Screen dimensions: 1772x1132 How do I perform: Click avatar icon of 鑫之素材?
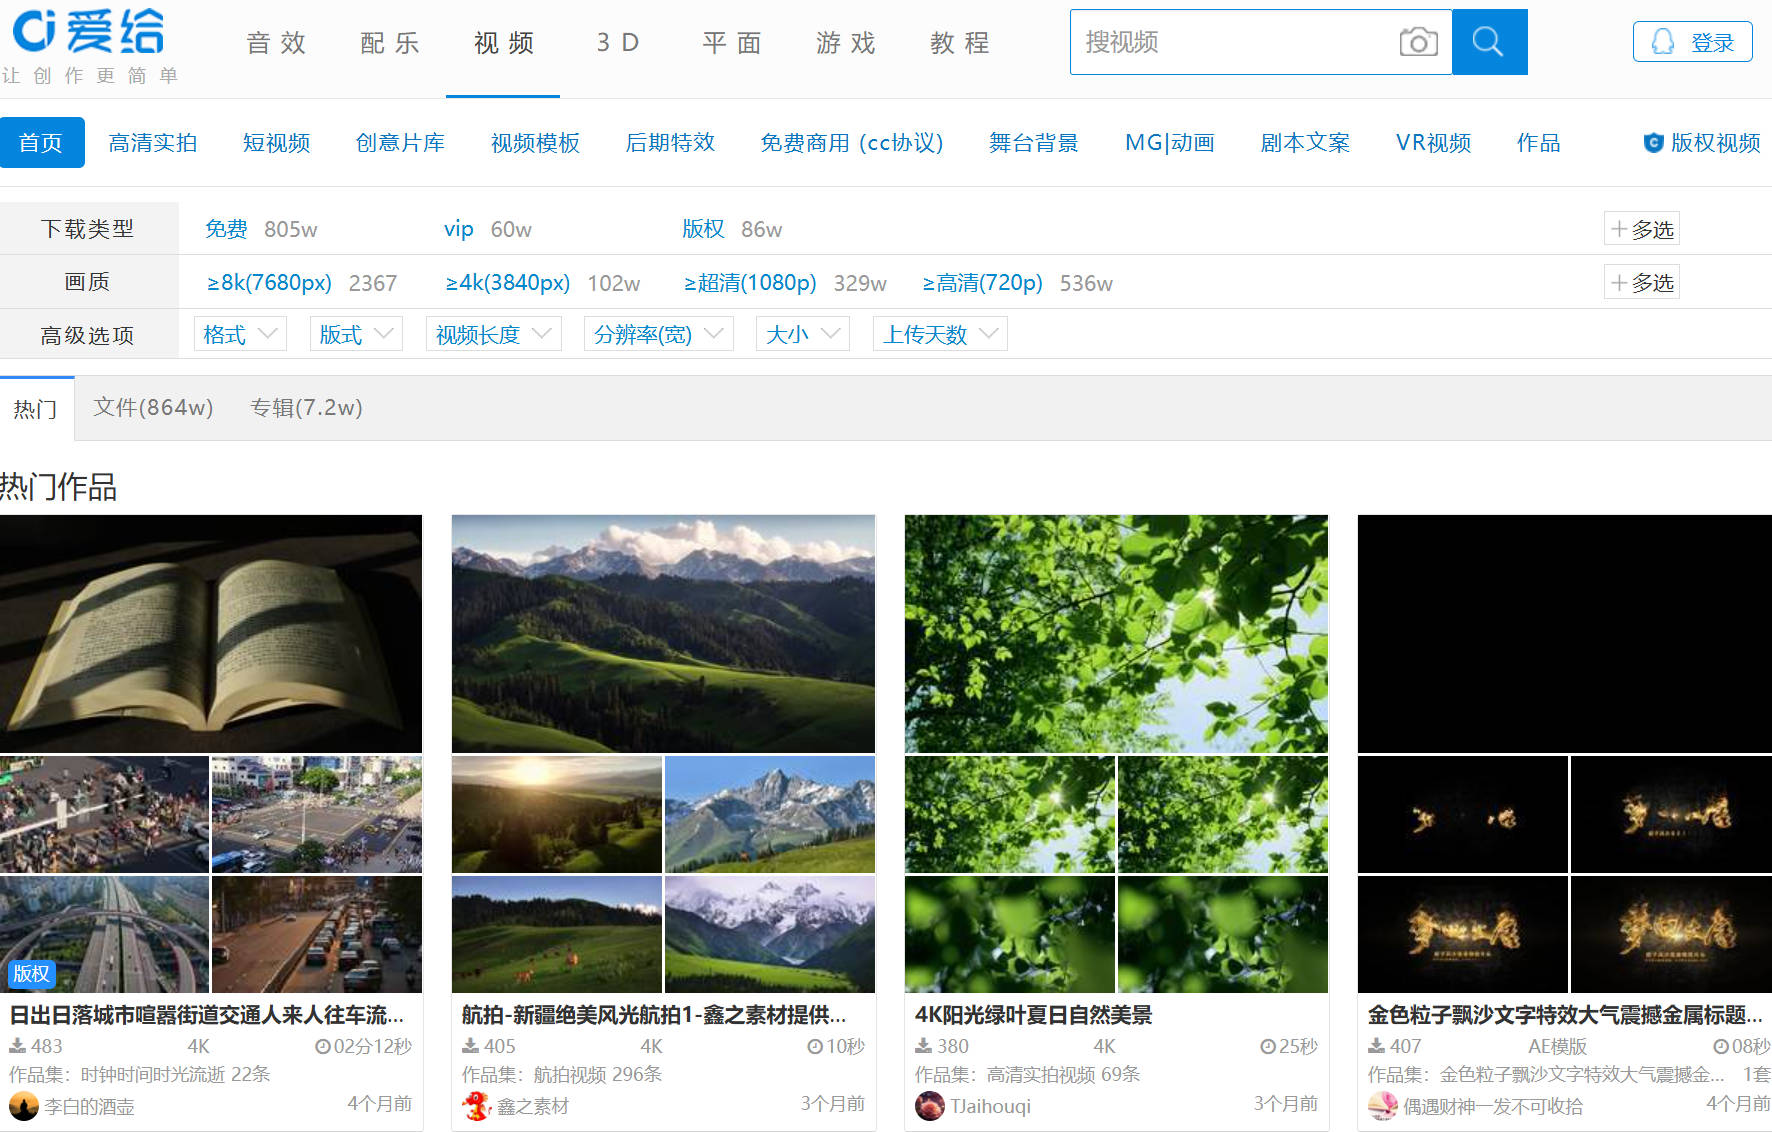tap(477, 1106)
